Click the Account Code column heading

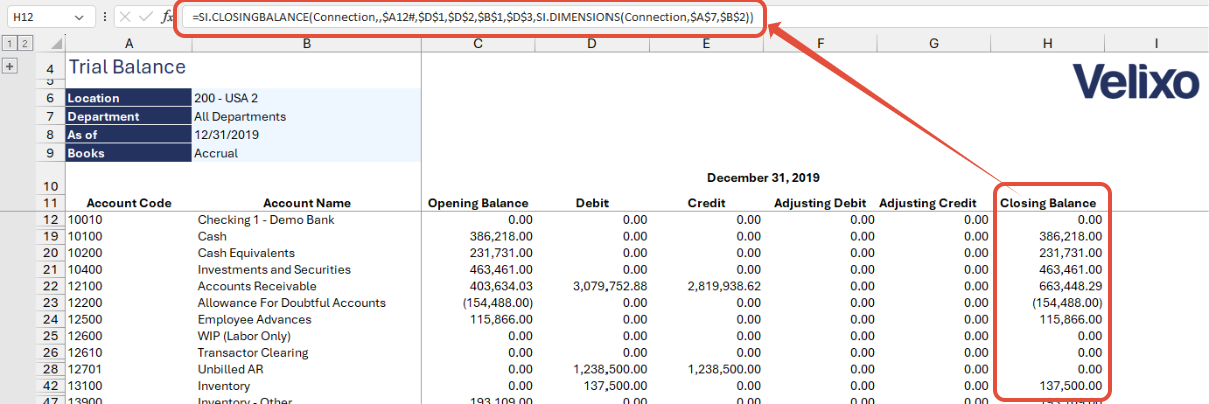(129, 203)
